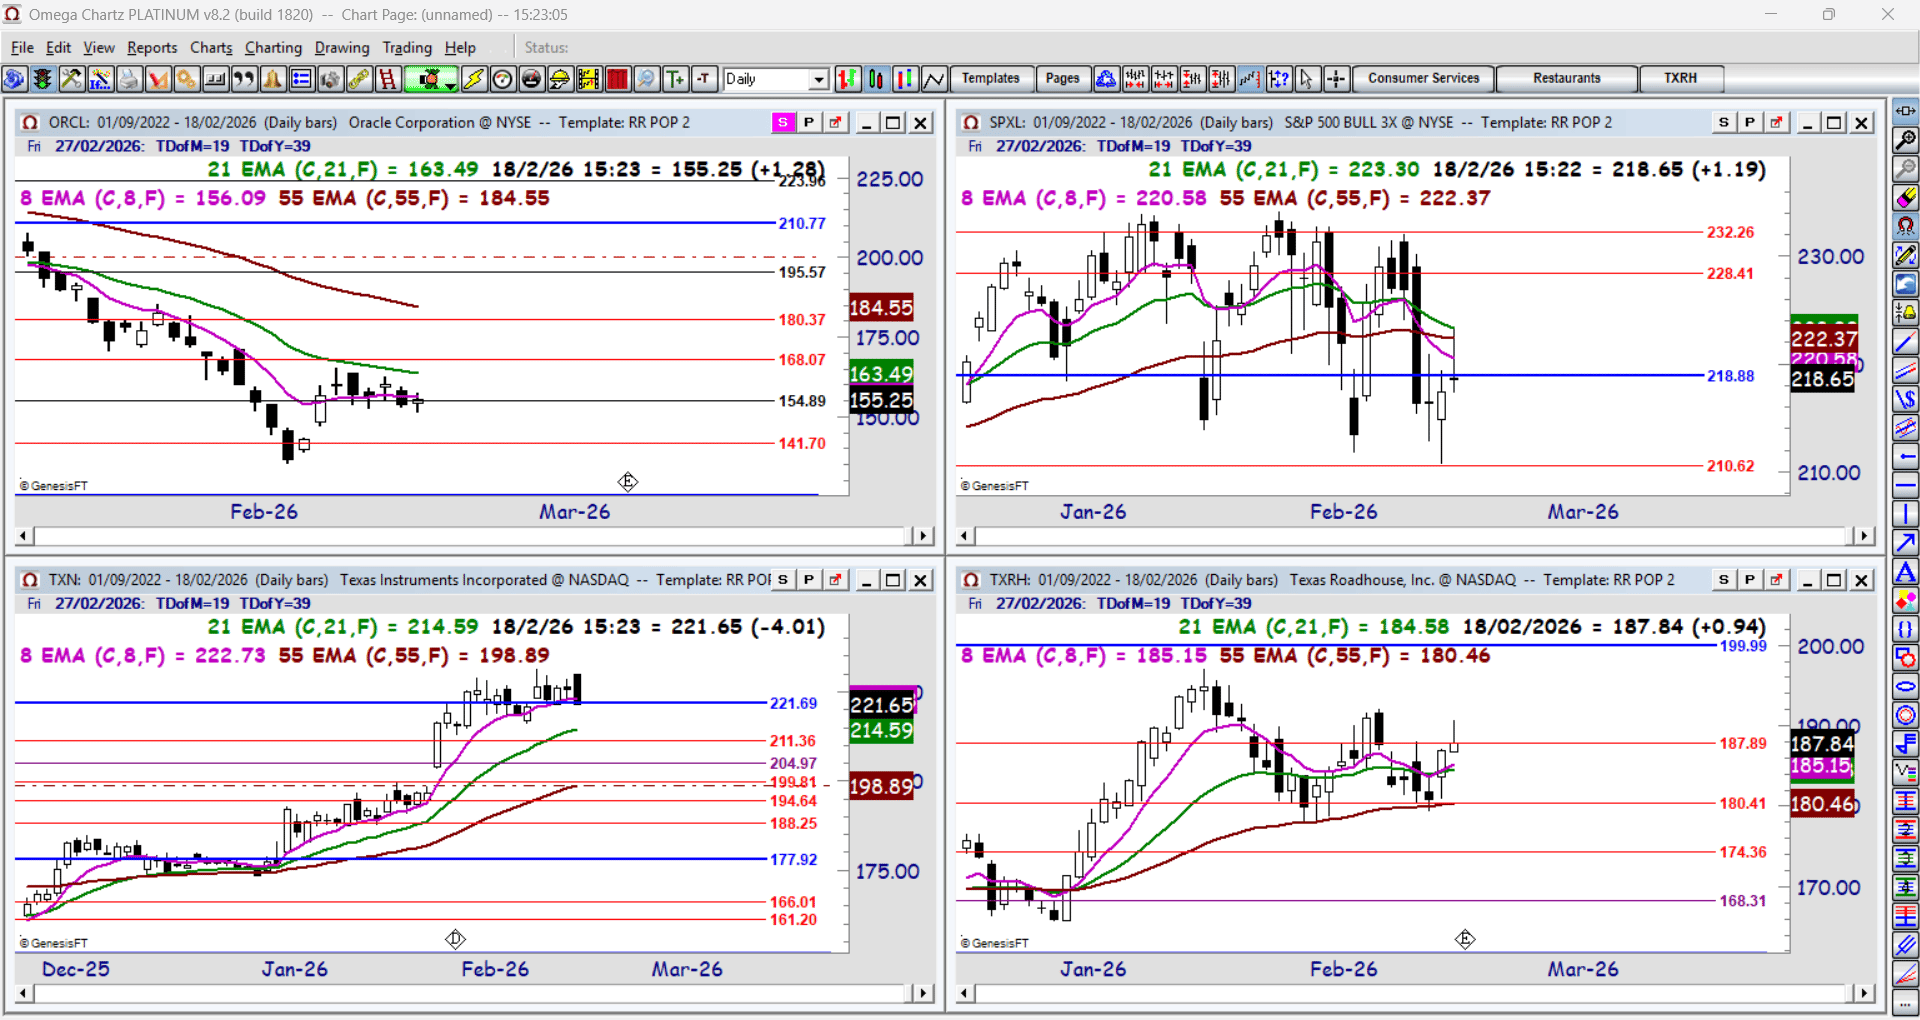1920x1020 pixels.
Task: Select the eraser tool in right toolbar
Action: pyautogui.click(x=1905, y=198)
